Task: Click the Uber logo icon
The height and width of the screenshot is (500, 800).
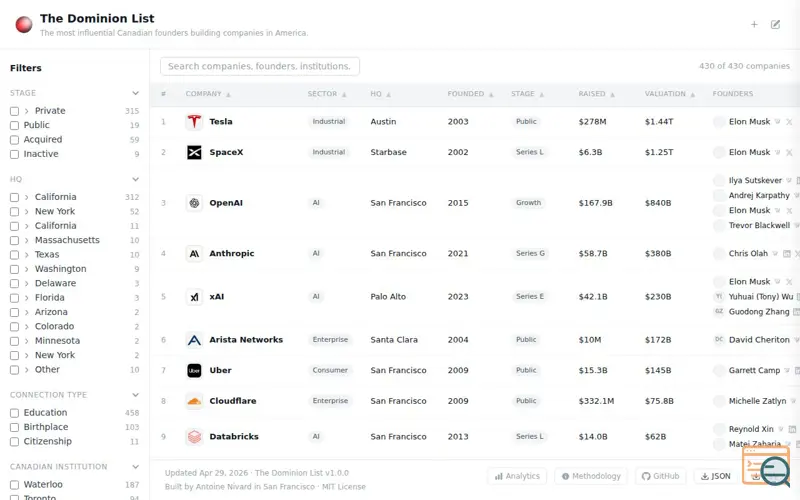Action: (194, 370)
